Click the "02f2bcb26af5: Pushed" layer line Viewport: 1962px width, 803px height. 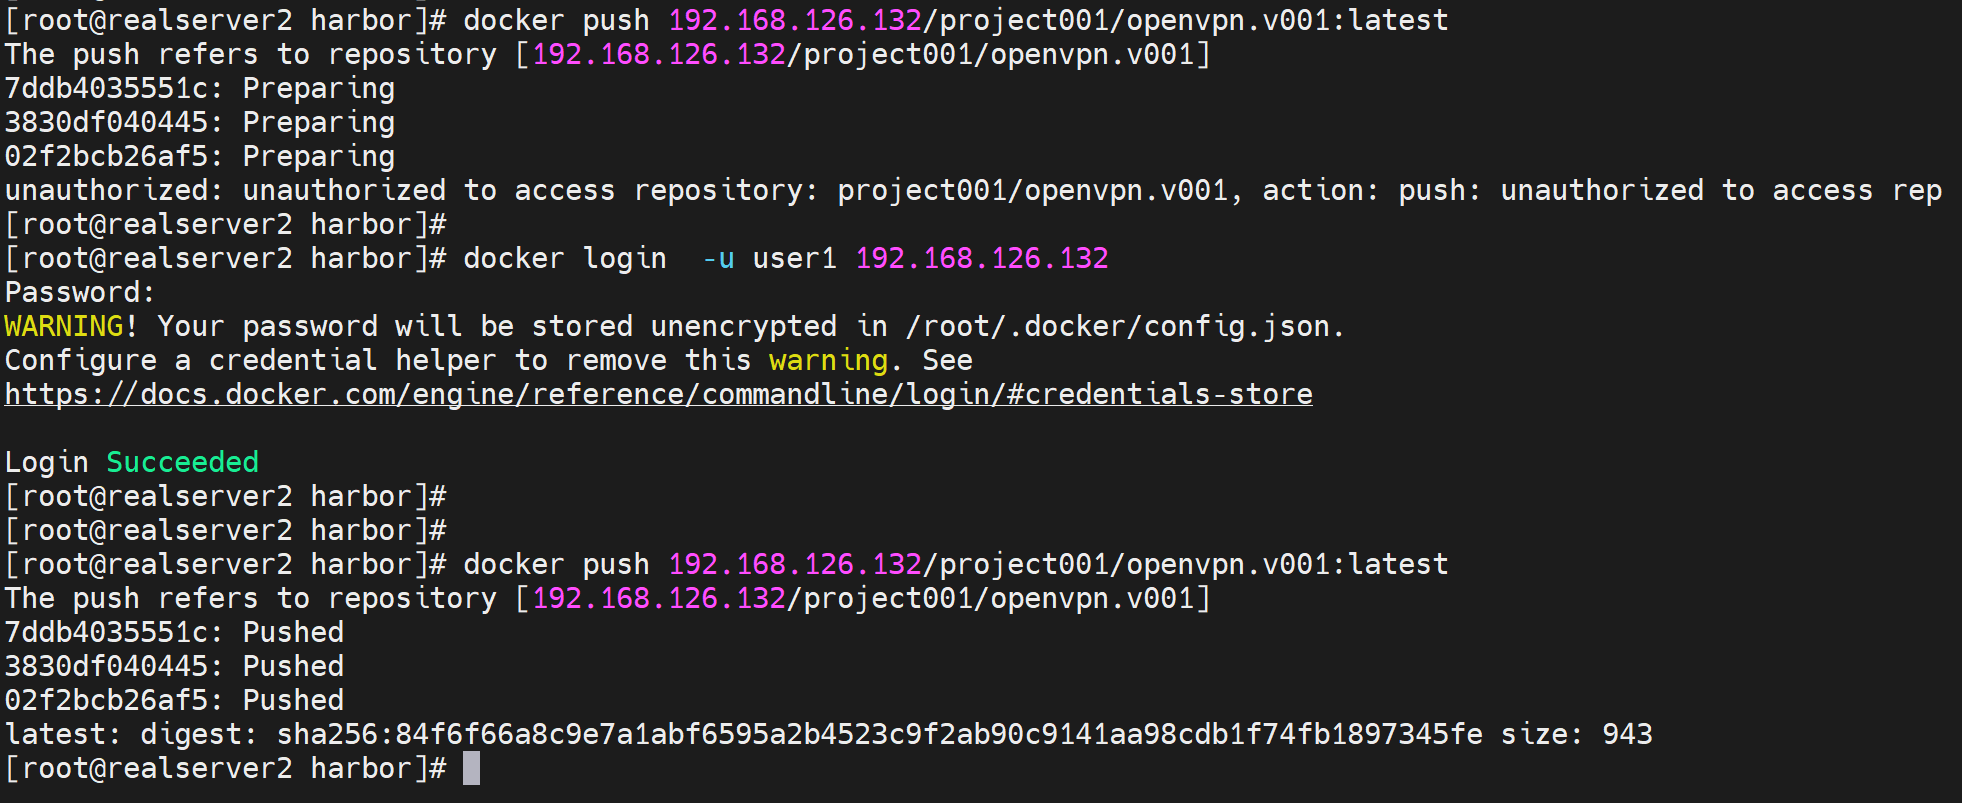(x=174, y=700)
